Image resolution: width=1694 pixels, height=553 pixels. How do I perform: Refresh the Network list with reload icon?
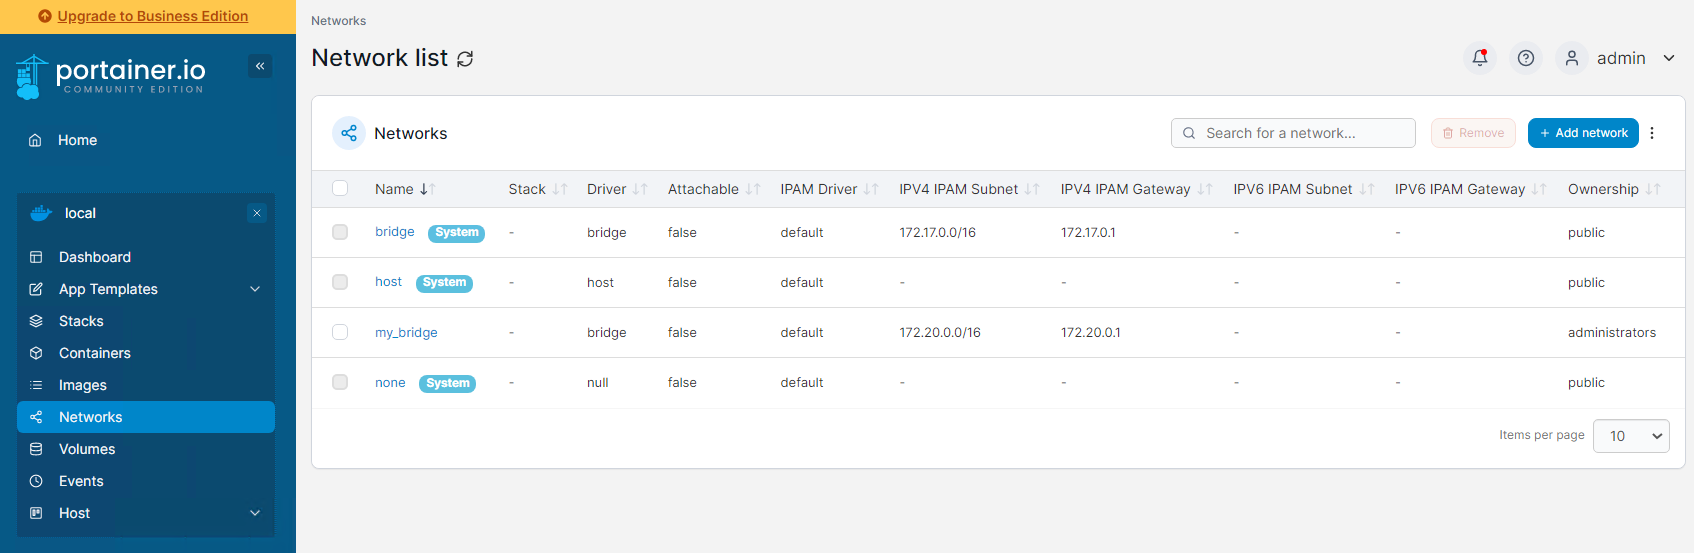pyautogui.click(x=465, y=59)
